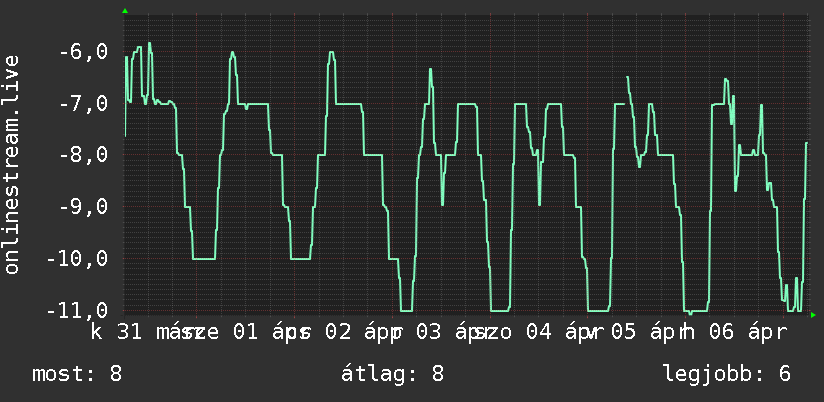
Task: Click the 'v 05 ápr' date label
Action: (634, 333)
